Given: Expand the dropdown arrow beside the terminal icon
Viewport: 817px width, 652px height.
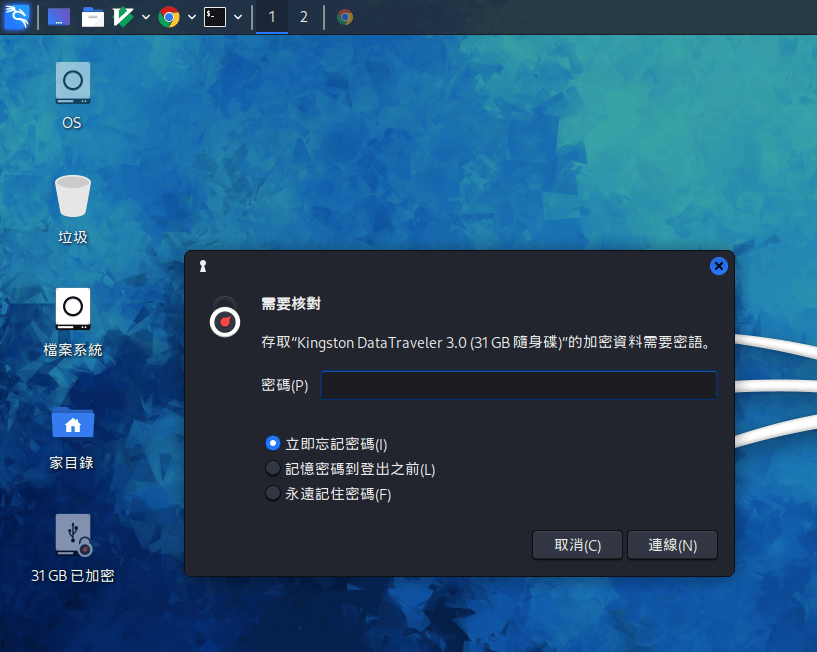Looking at the screenshot, I should (238, 17).
